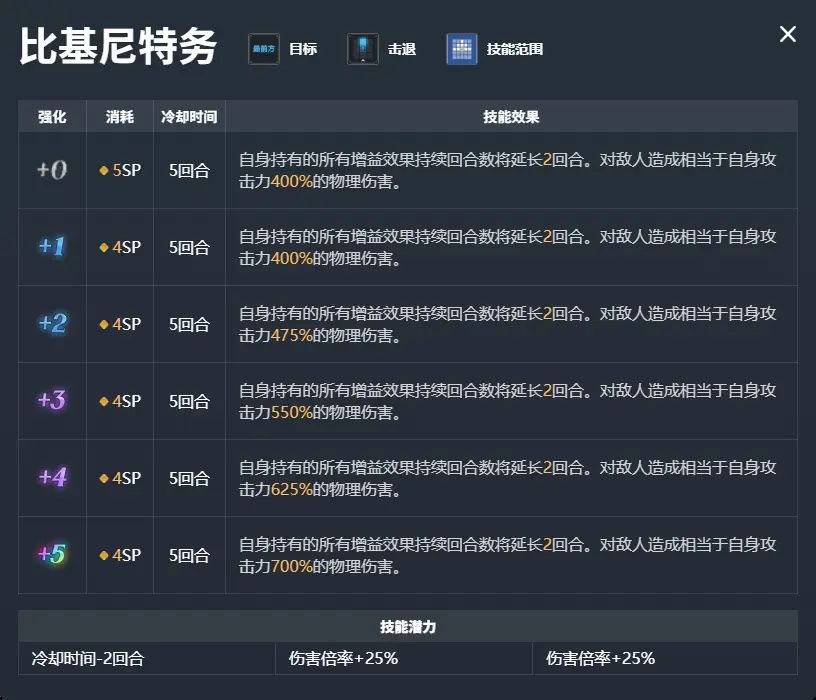
Task: Select the +1 enhancement level icon
Action: [52, 247]
